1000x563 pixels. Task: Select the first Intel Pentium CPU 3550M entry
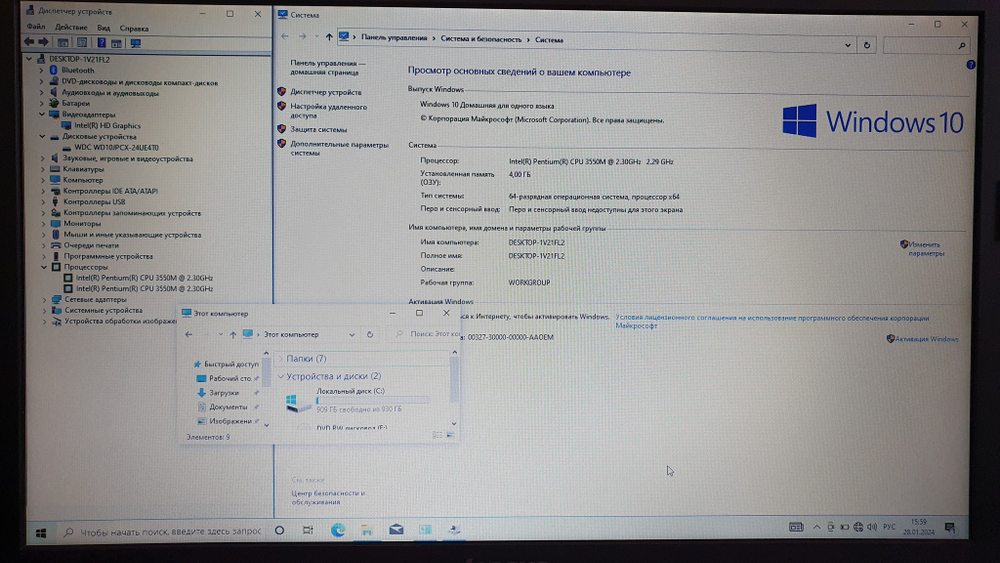[144, 278]
